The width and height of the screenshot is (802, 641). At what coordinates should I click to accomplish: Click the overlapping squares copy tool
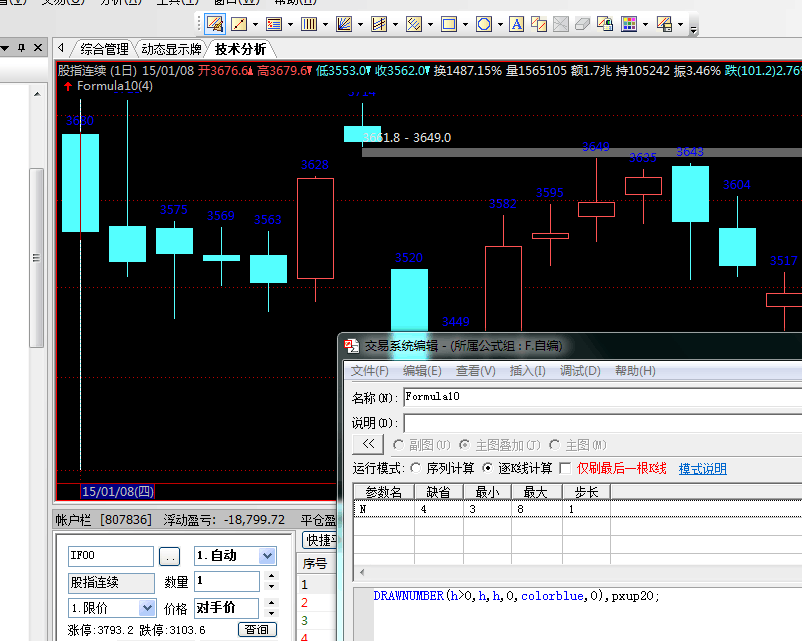coord(539,24)
